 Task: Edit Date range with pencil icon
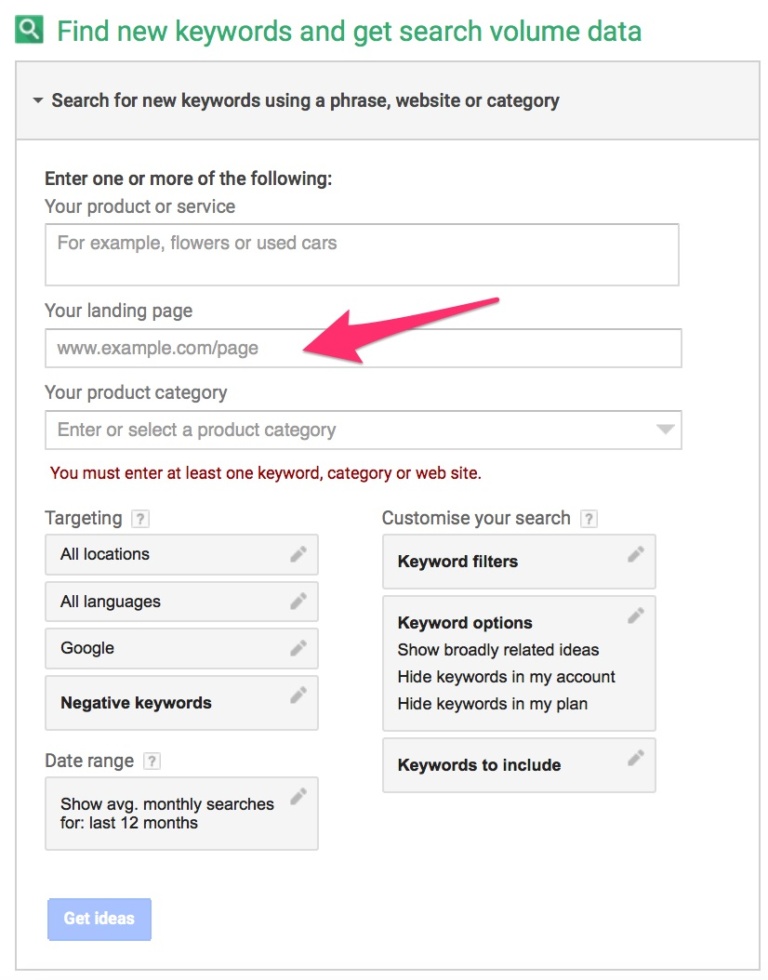pyautogui.click(x=298, y=797)
